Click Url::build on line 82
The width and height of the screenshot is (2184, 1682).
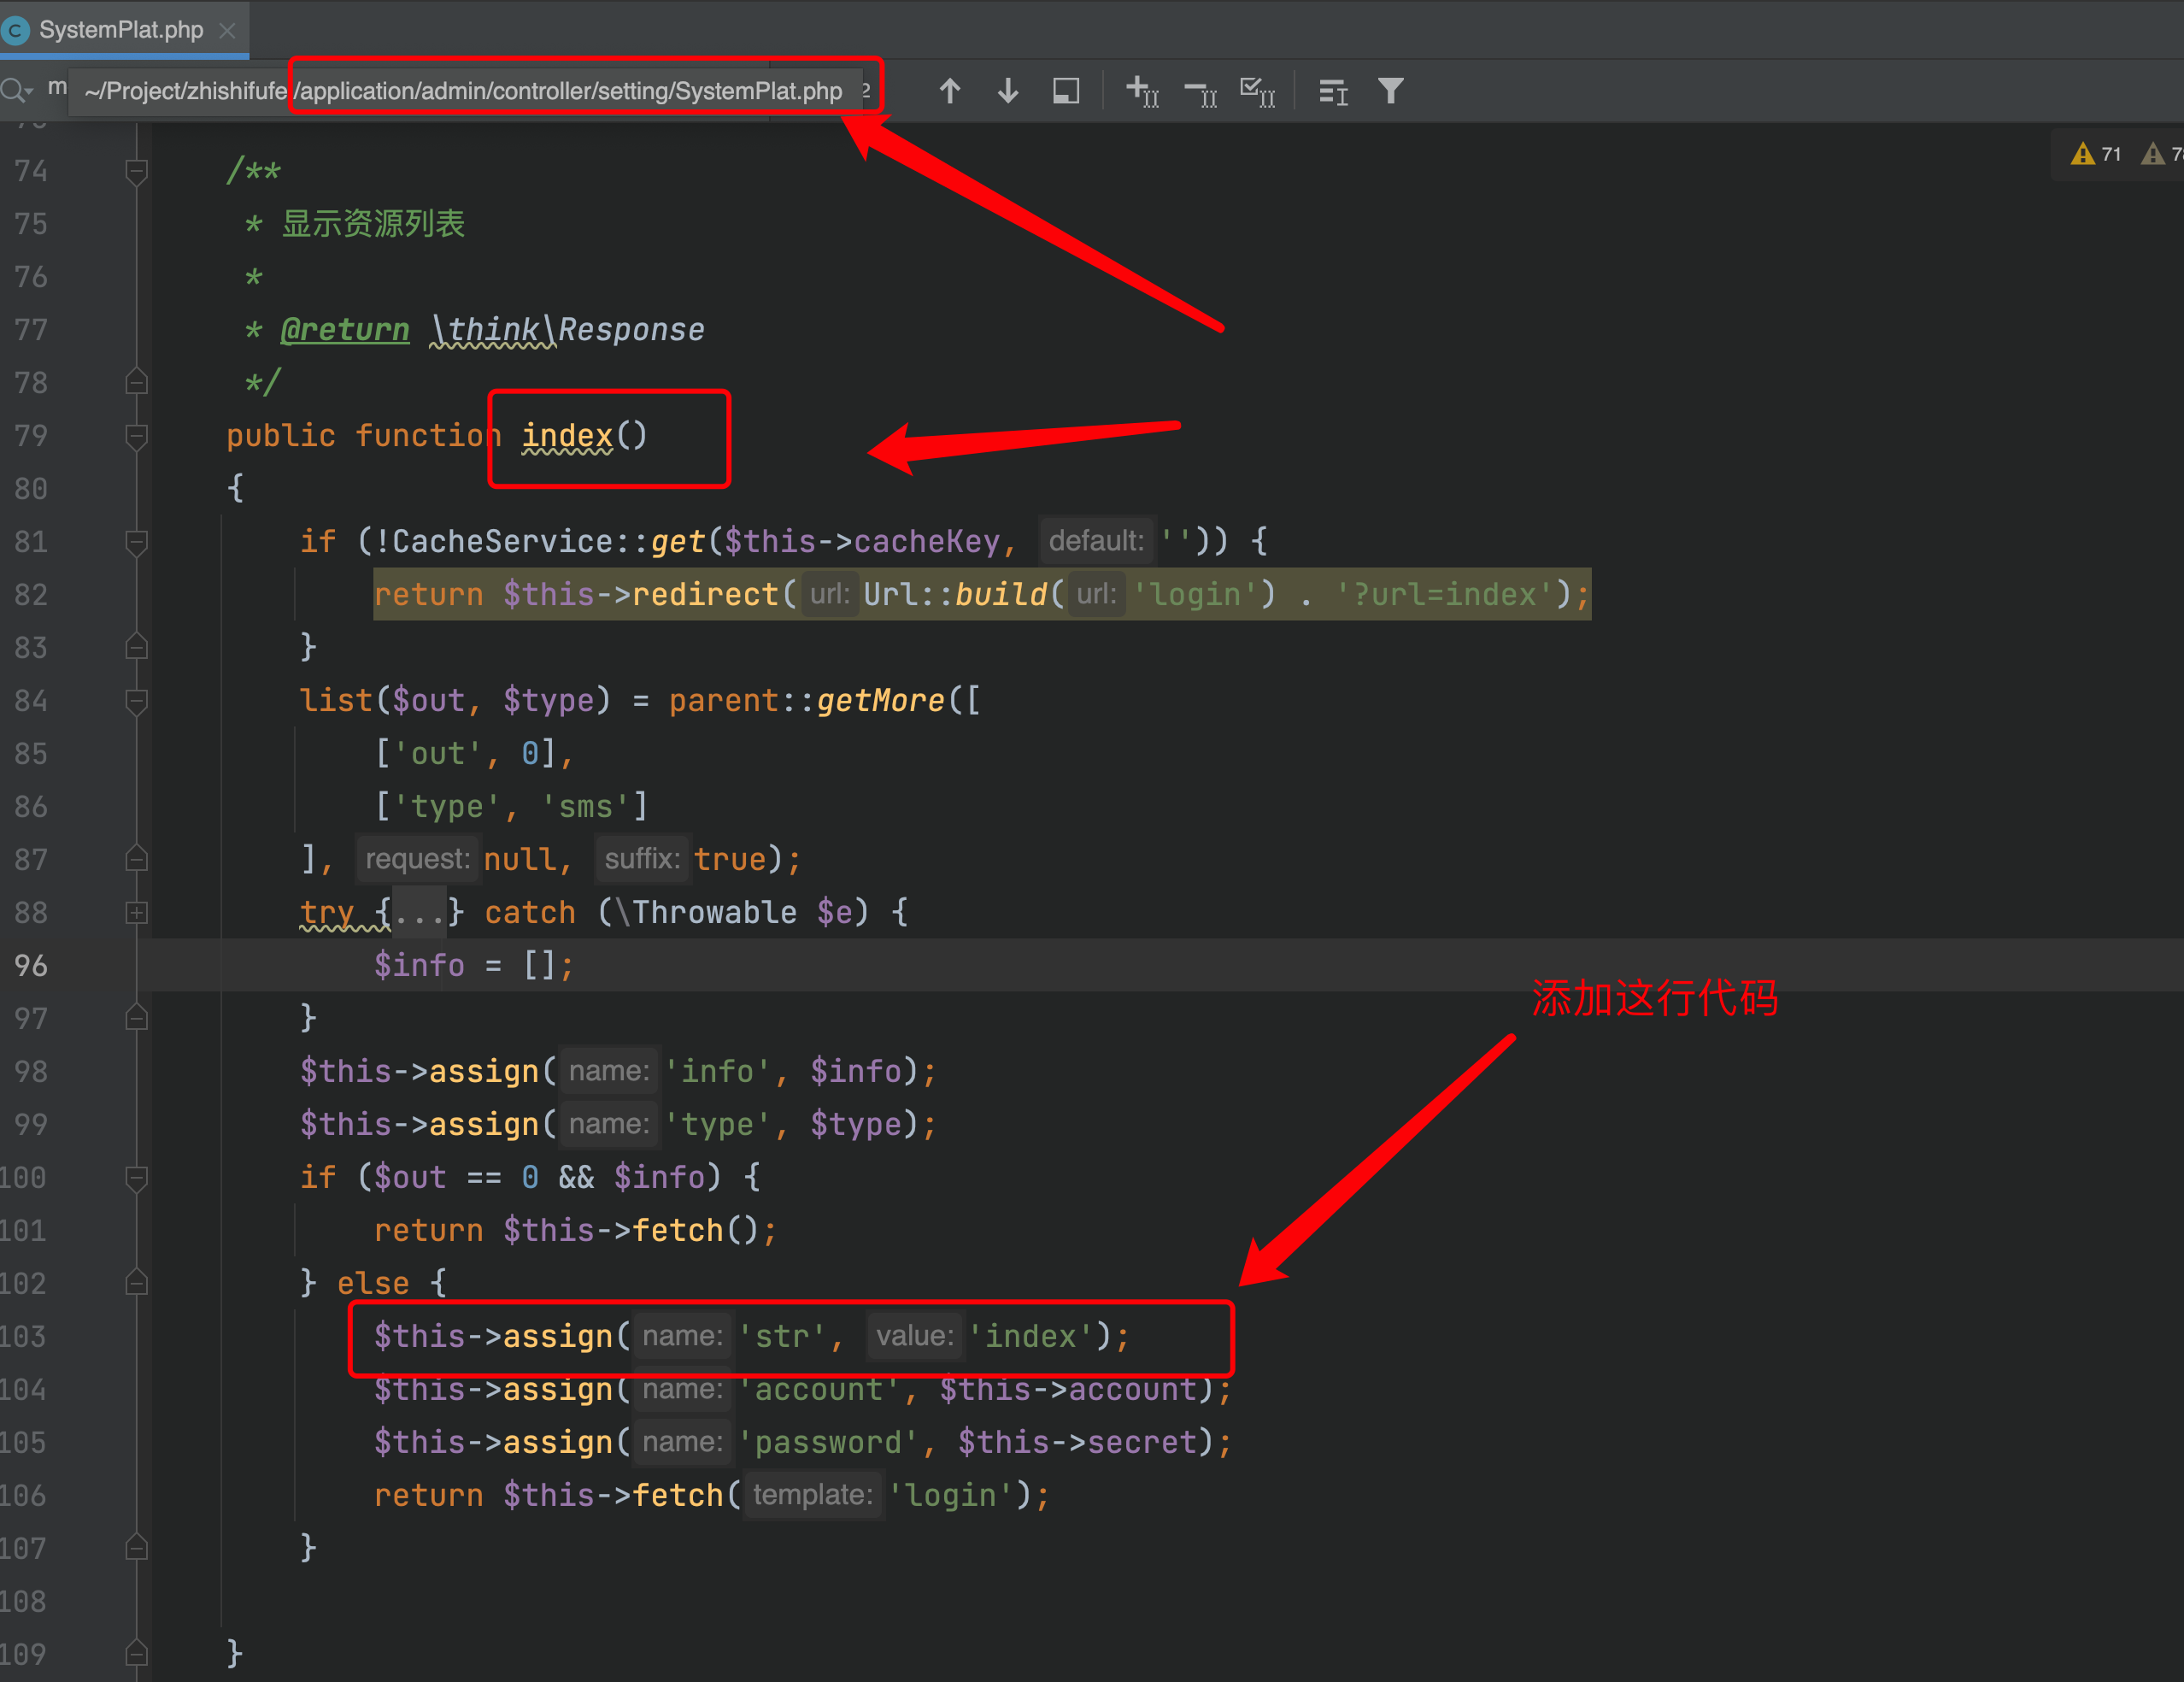955,594
